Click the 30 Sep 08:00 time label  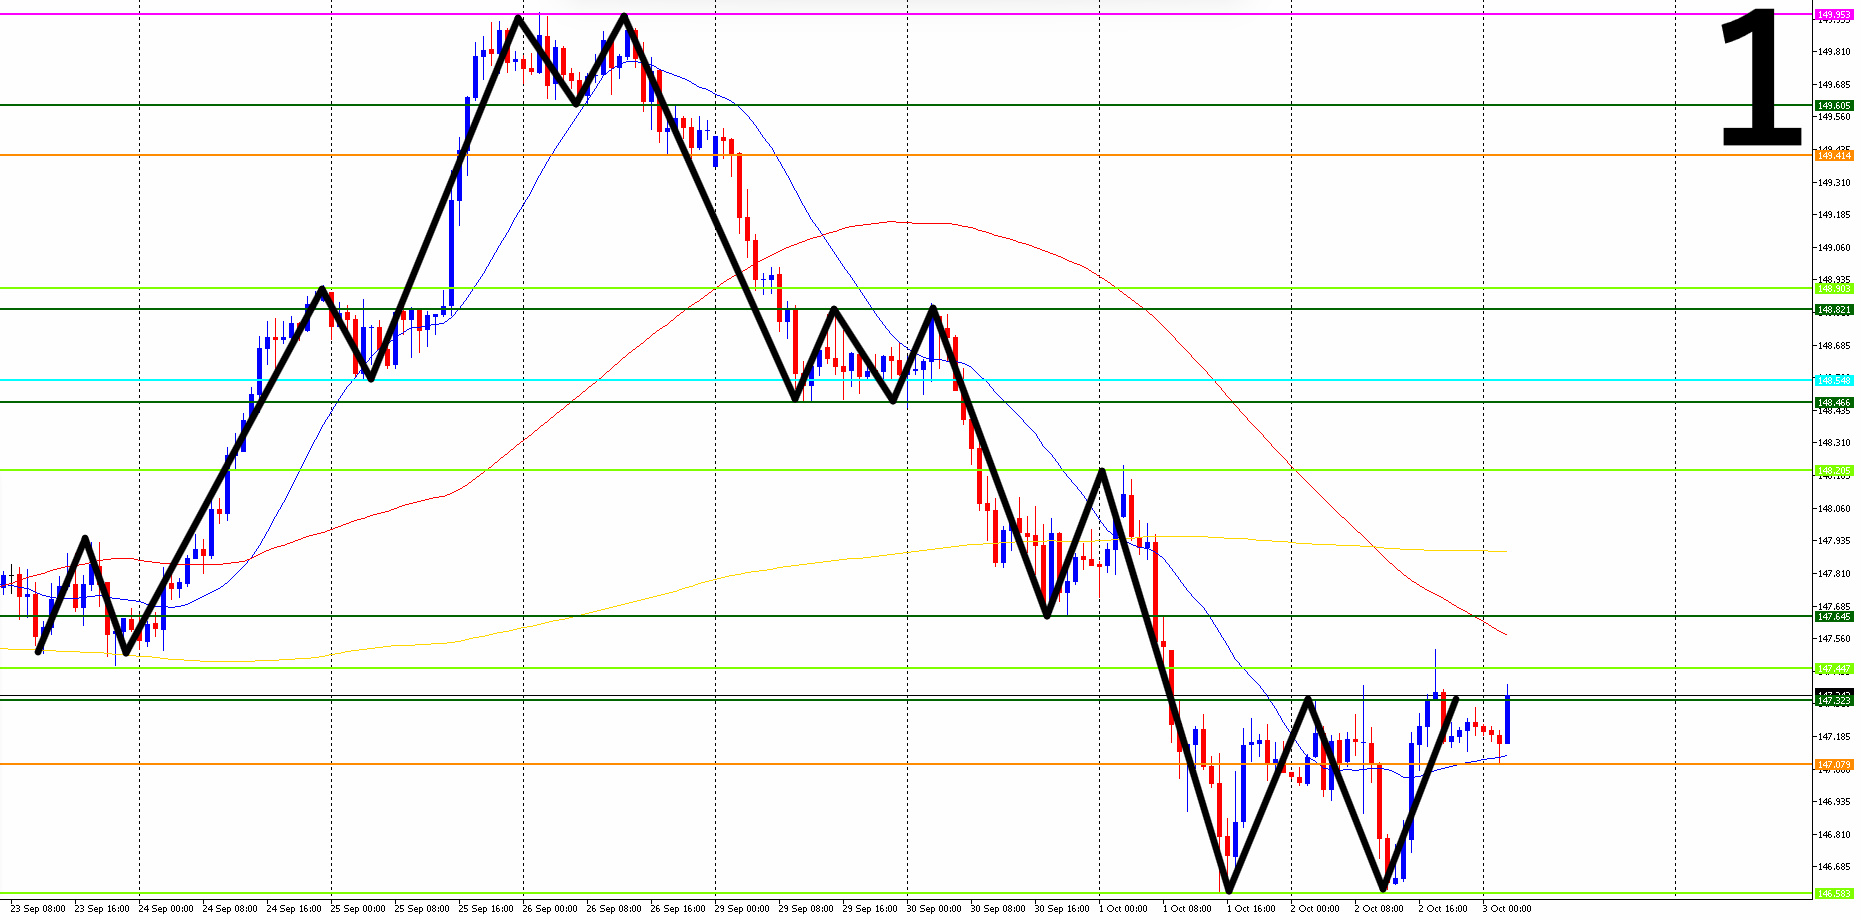point(998,909)
